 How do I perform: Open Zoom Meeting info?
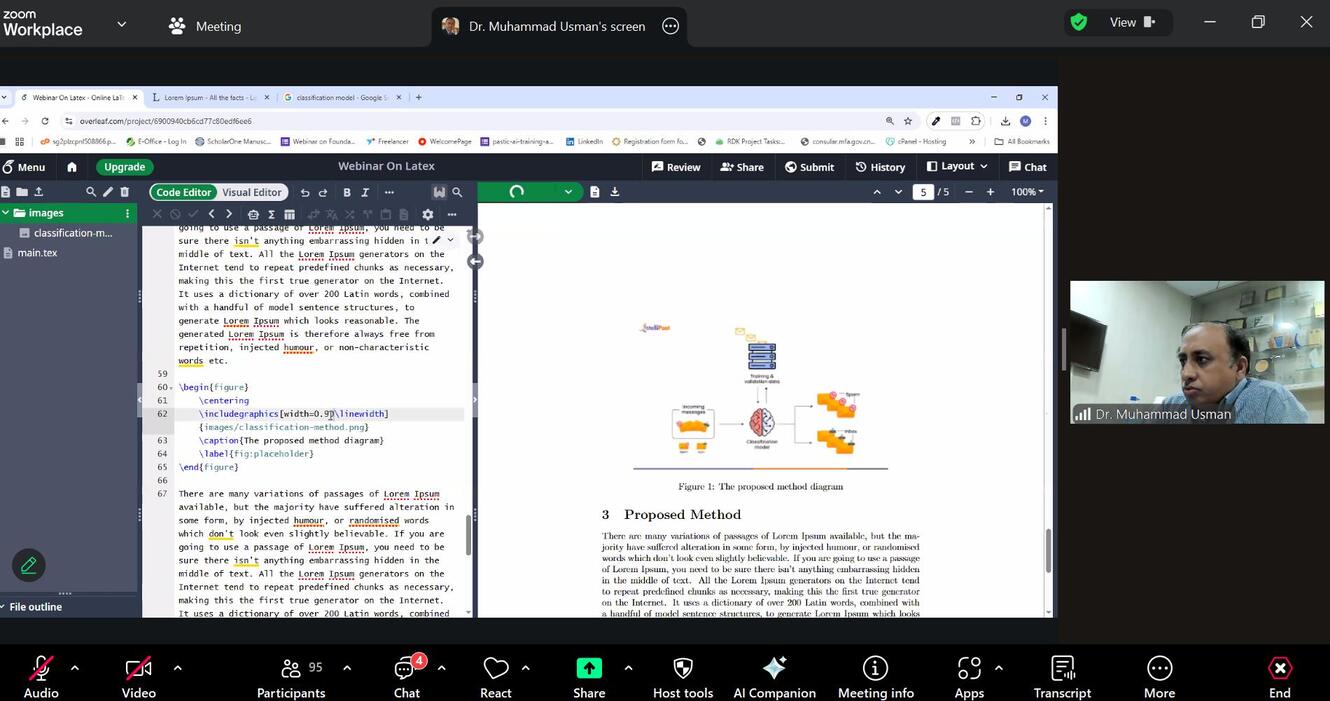pos(875,677)
